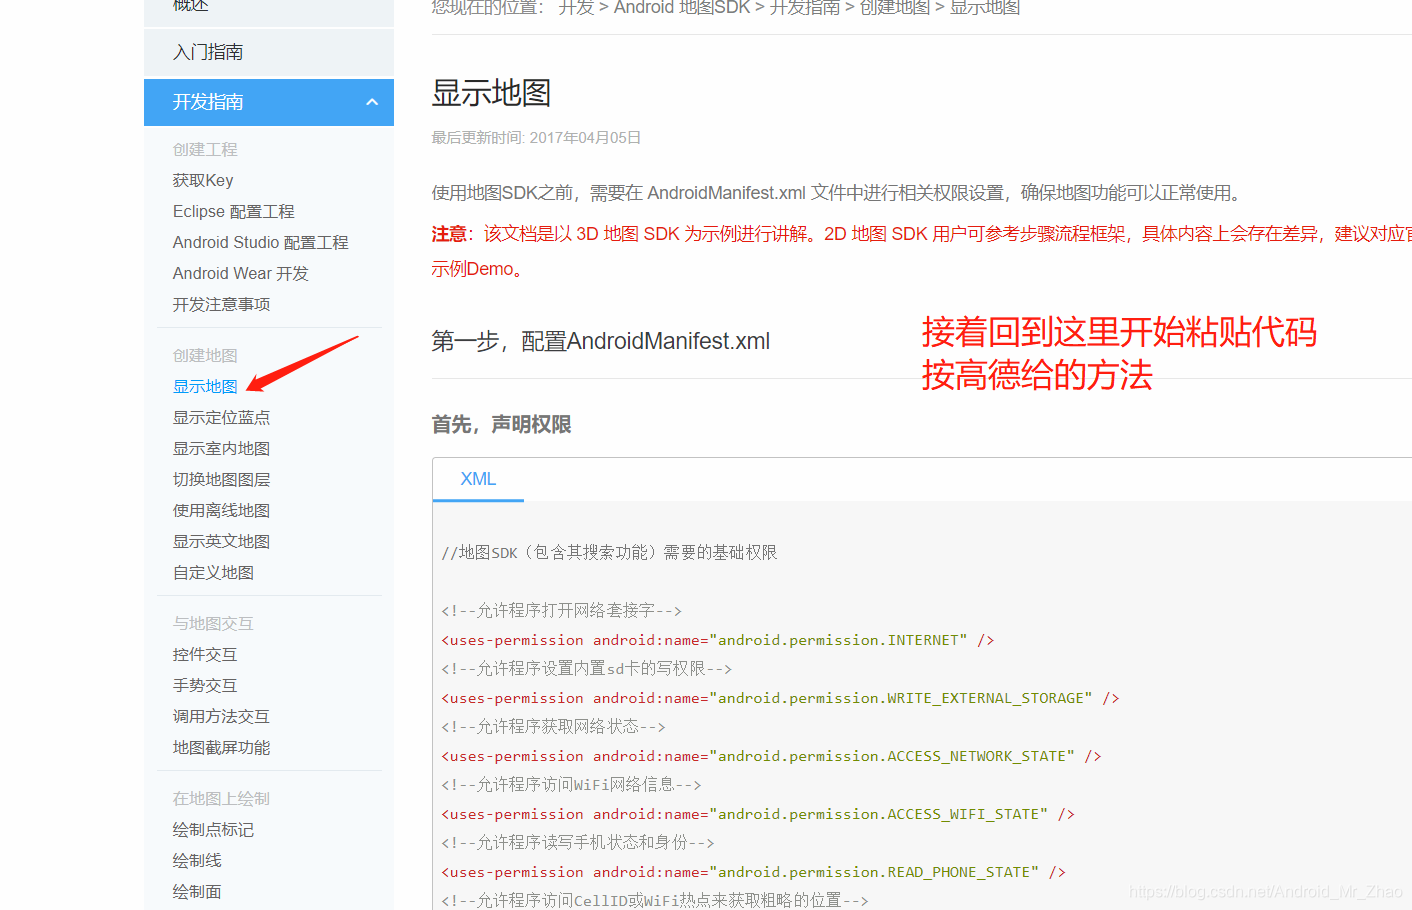
Task: Click the INTERNET permission code line
Action: [718, 640]
